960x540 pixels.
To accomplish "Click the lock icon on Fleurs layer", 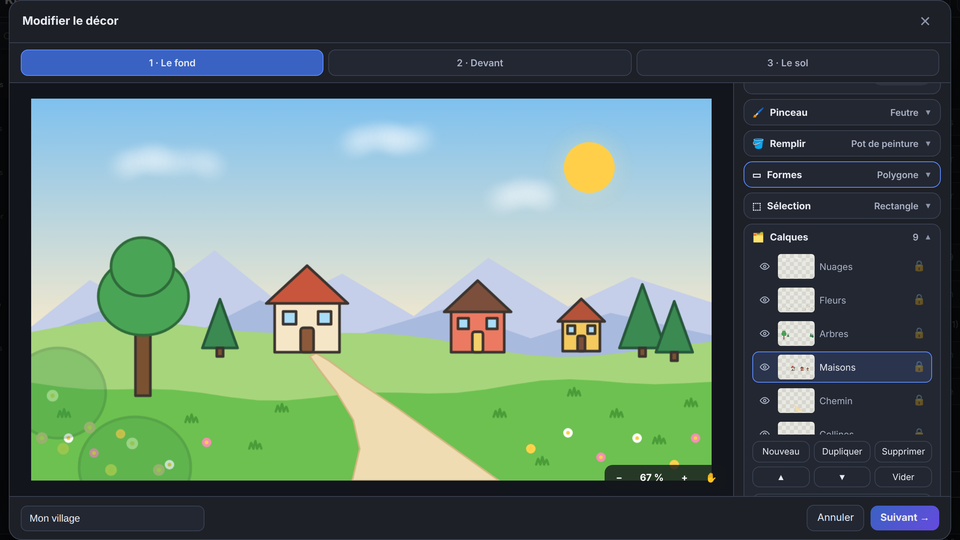I will coord(919,300).
